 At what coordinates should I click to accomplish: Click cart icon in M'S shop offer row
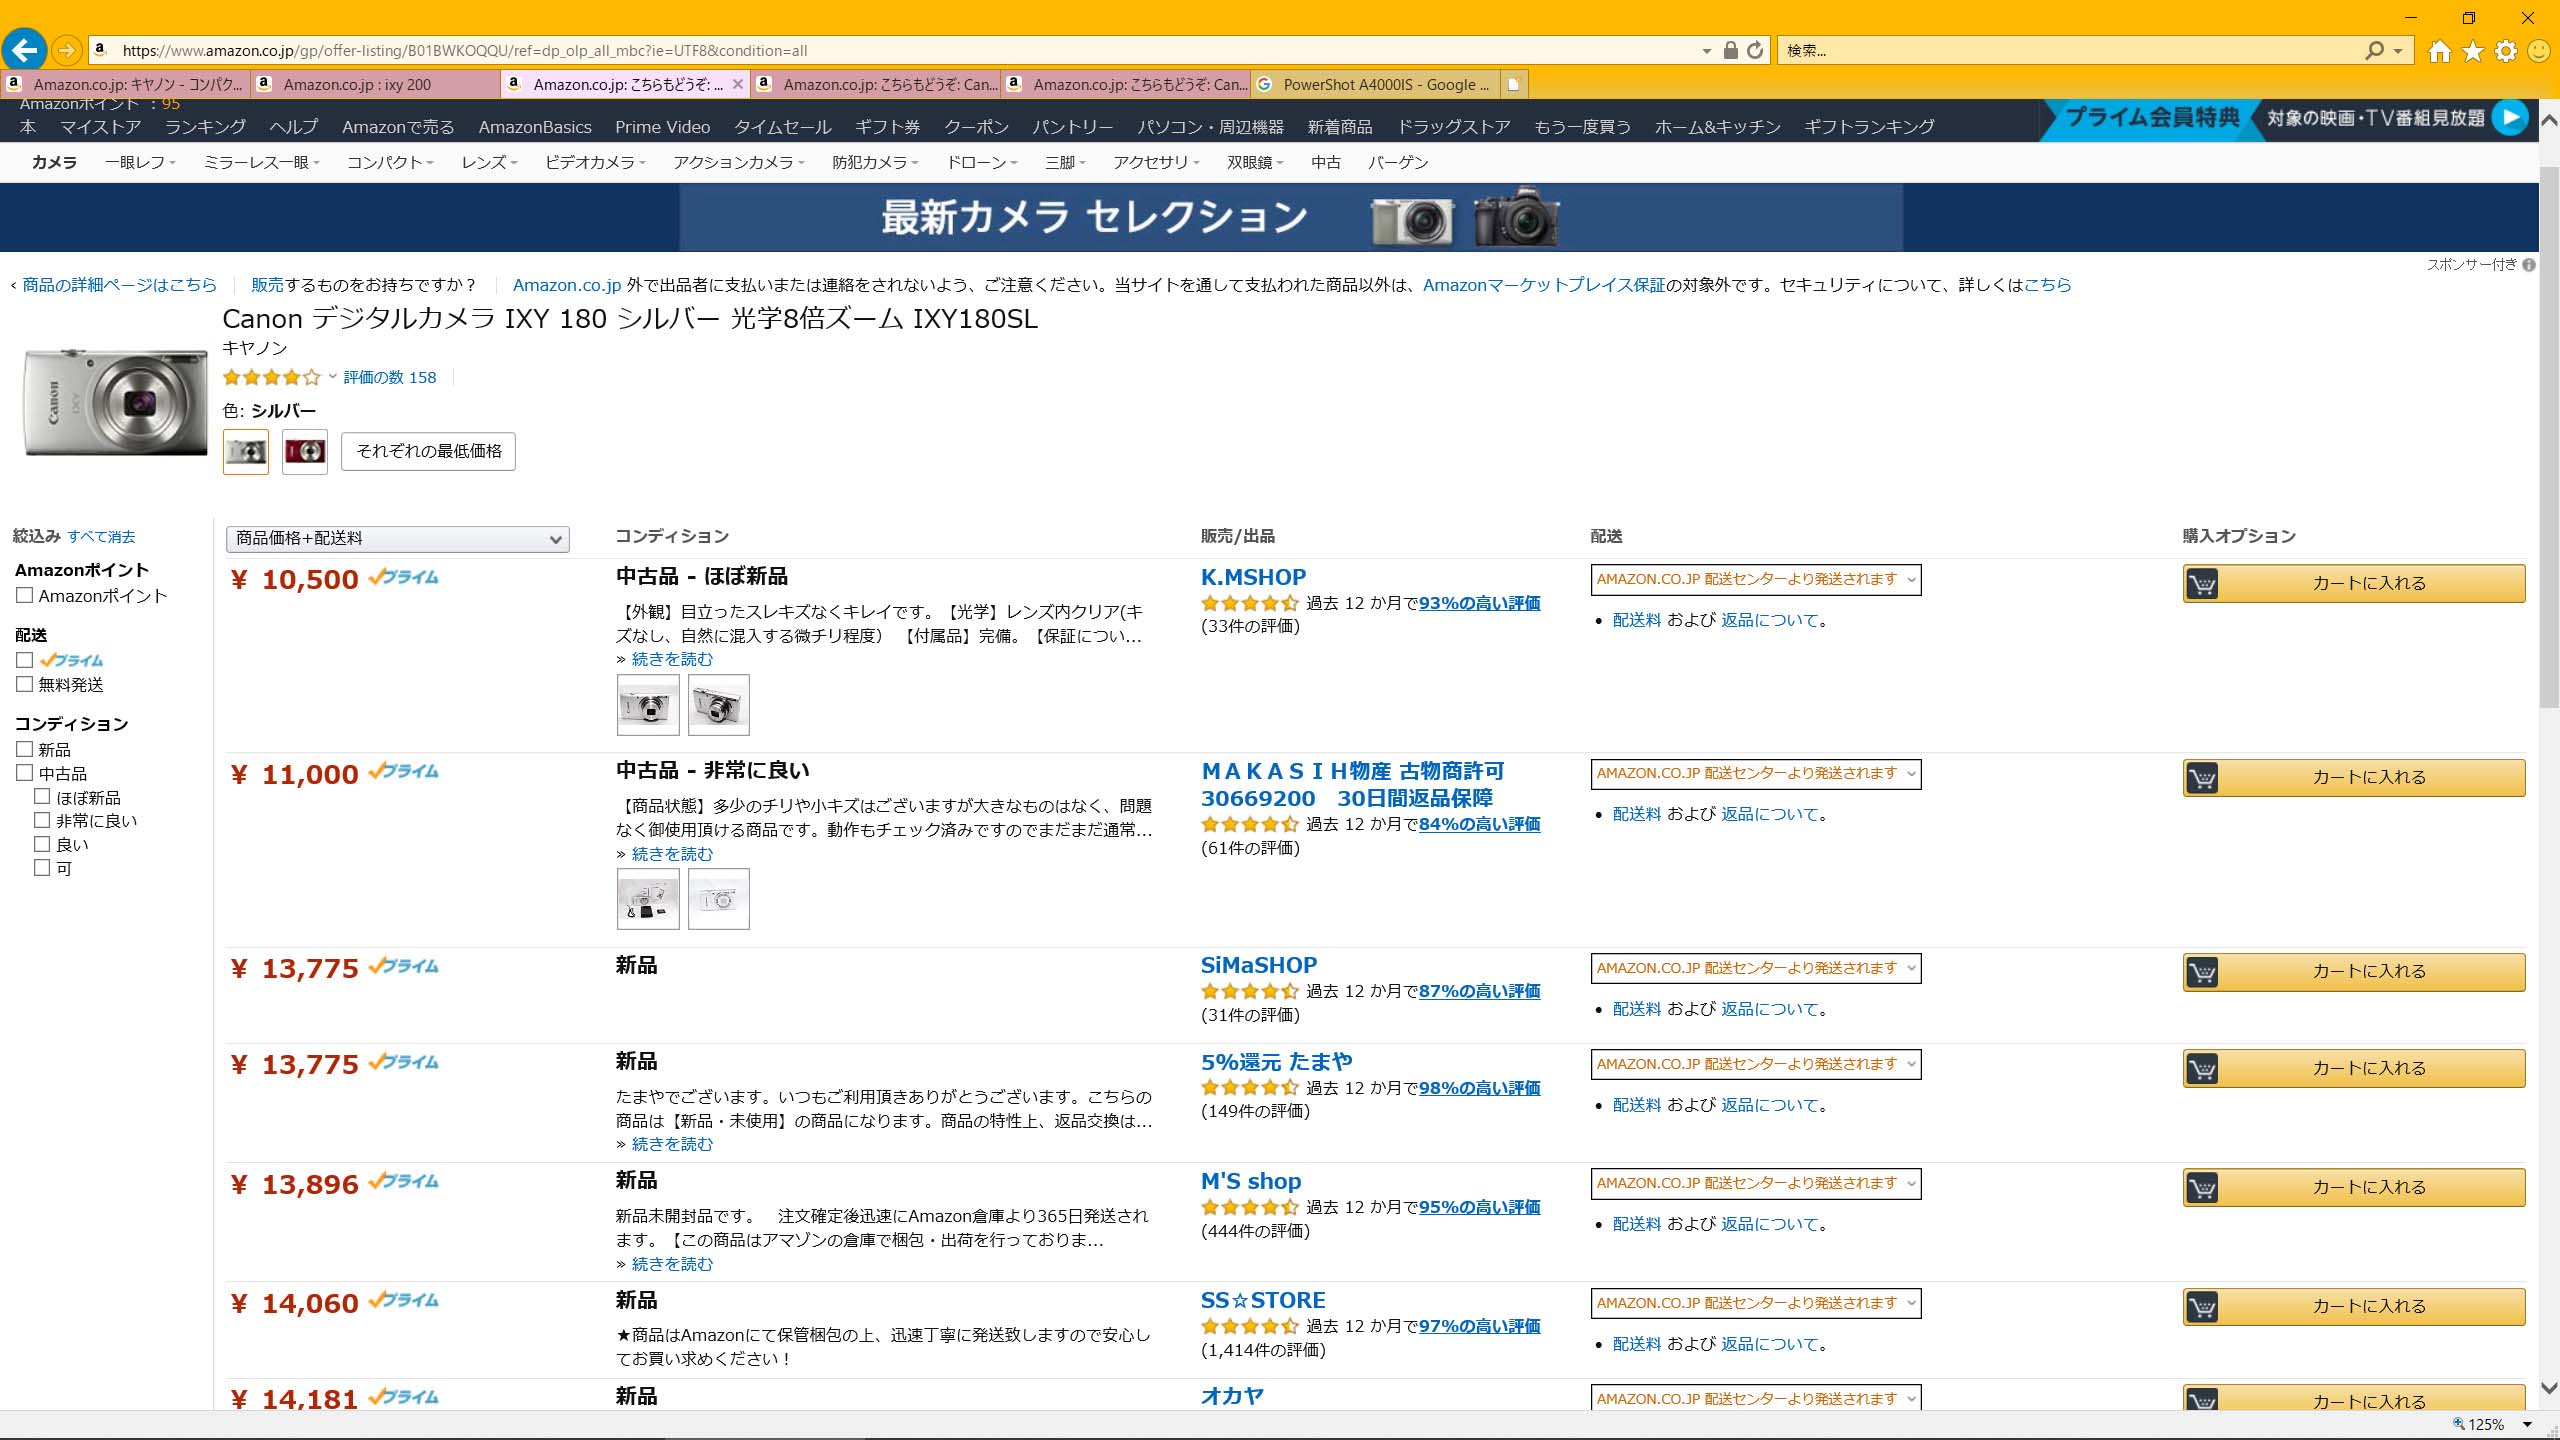pyautogui.click(x=2202, y=1188)
